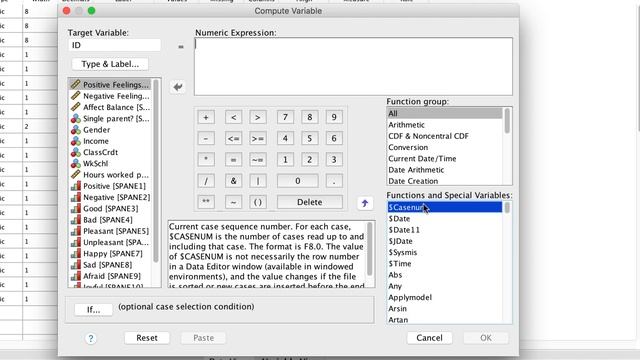Click the minus operator key
The width and height of the screenshot is (640, 360).
(206, 139)
